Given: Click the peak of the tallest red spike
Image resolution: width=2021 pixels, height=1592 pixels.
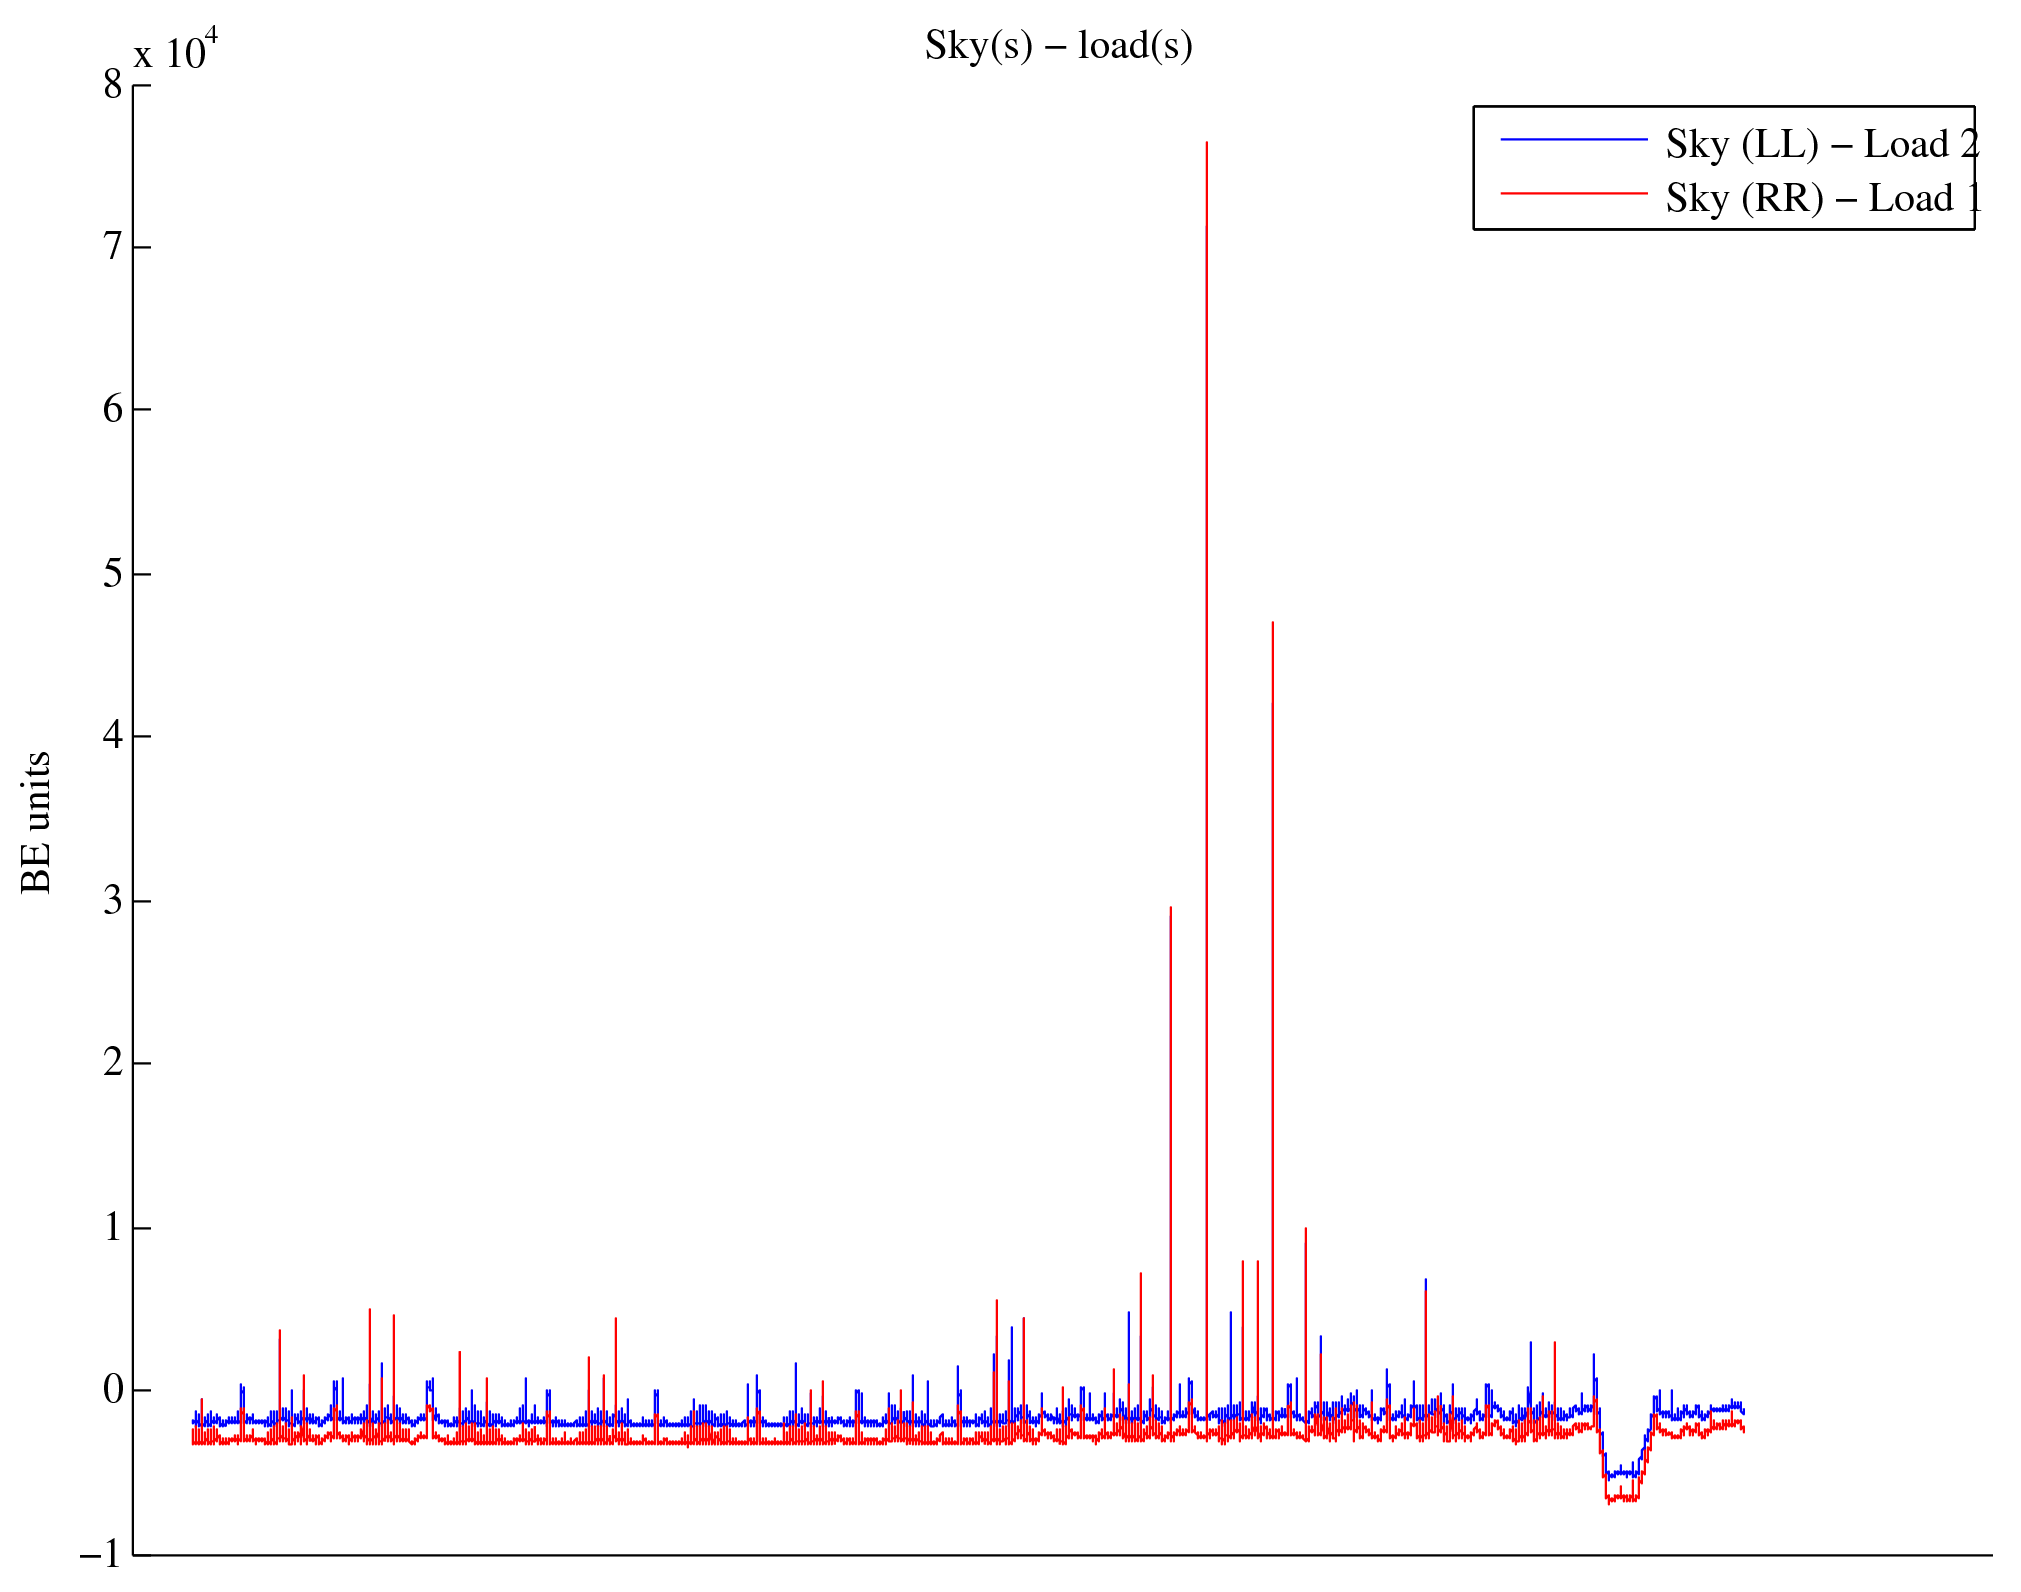Looking at the screenshot, I should pyautogui.click(x=1206, y=145).
